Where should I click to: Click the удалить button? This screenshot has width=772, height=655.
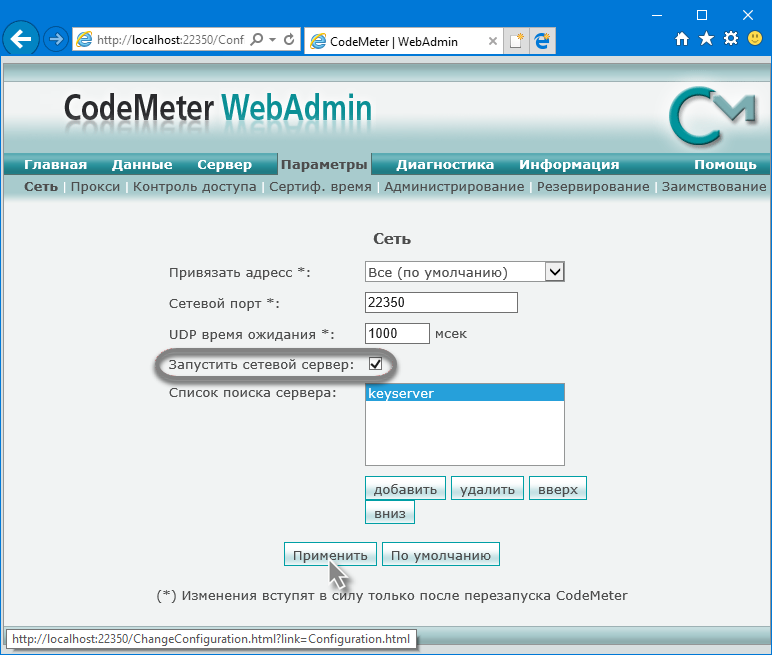click(x=487, y=489)
